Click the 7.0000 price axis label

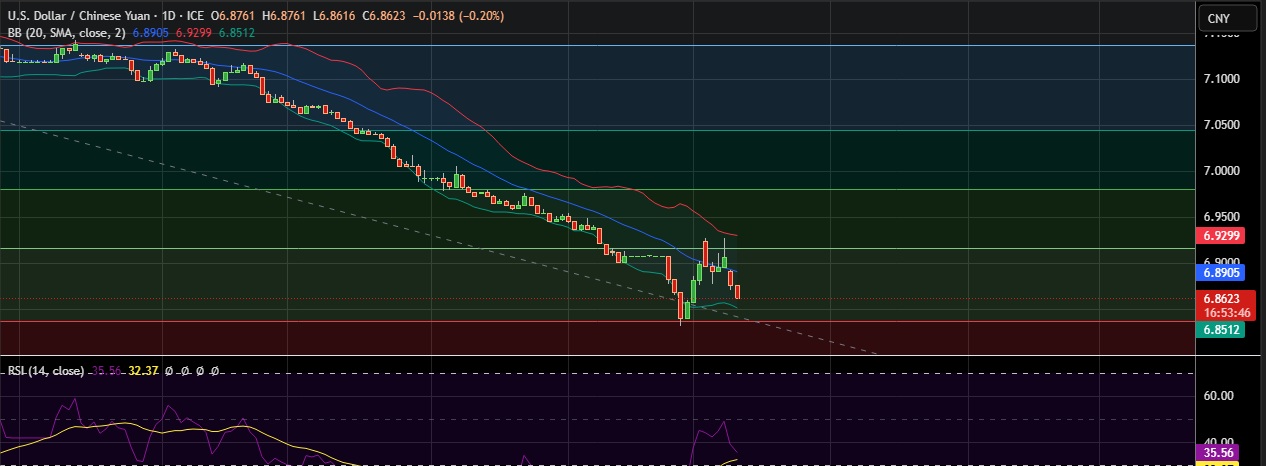[x=1221, y=171]
